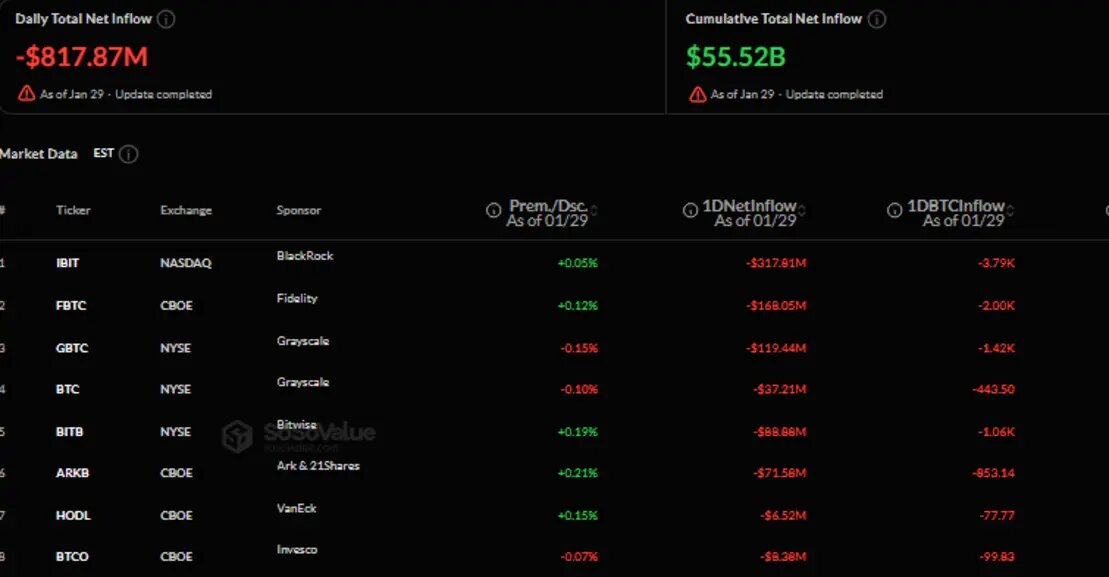Click the -443.50 BTC inflow value
Viewport: 1109px width, 577px height.
[x=993, y=389]
